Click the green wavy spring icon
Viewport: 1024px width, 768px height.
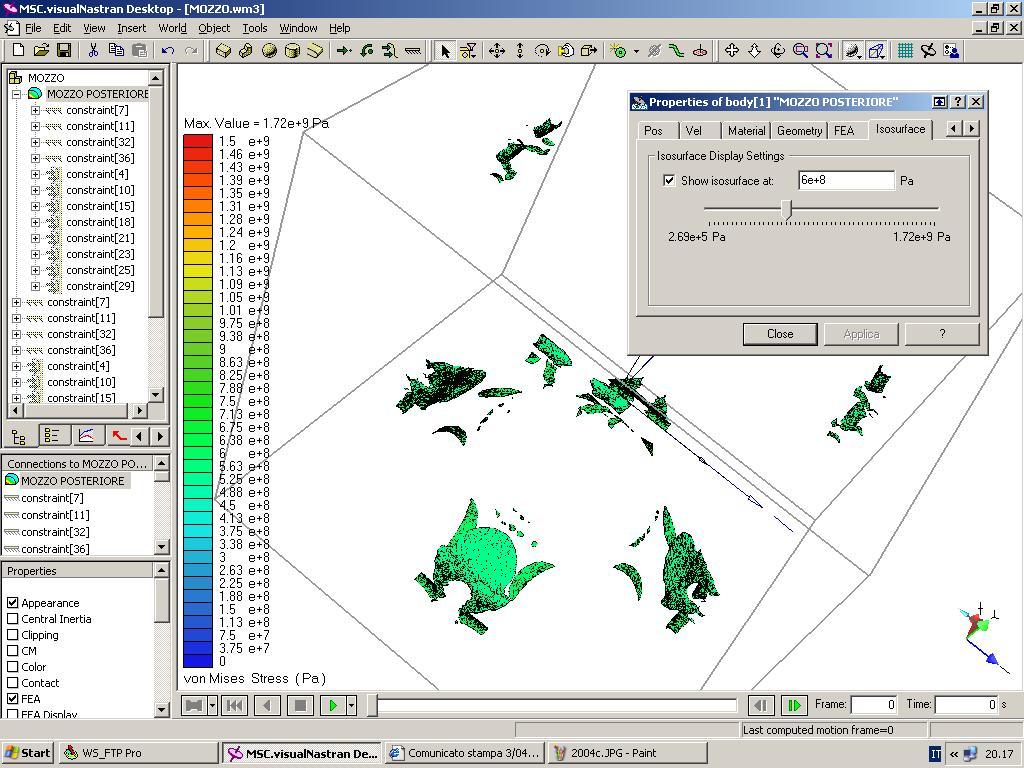[677, 50]
